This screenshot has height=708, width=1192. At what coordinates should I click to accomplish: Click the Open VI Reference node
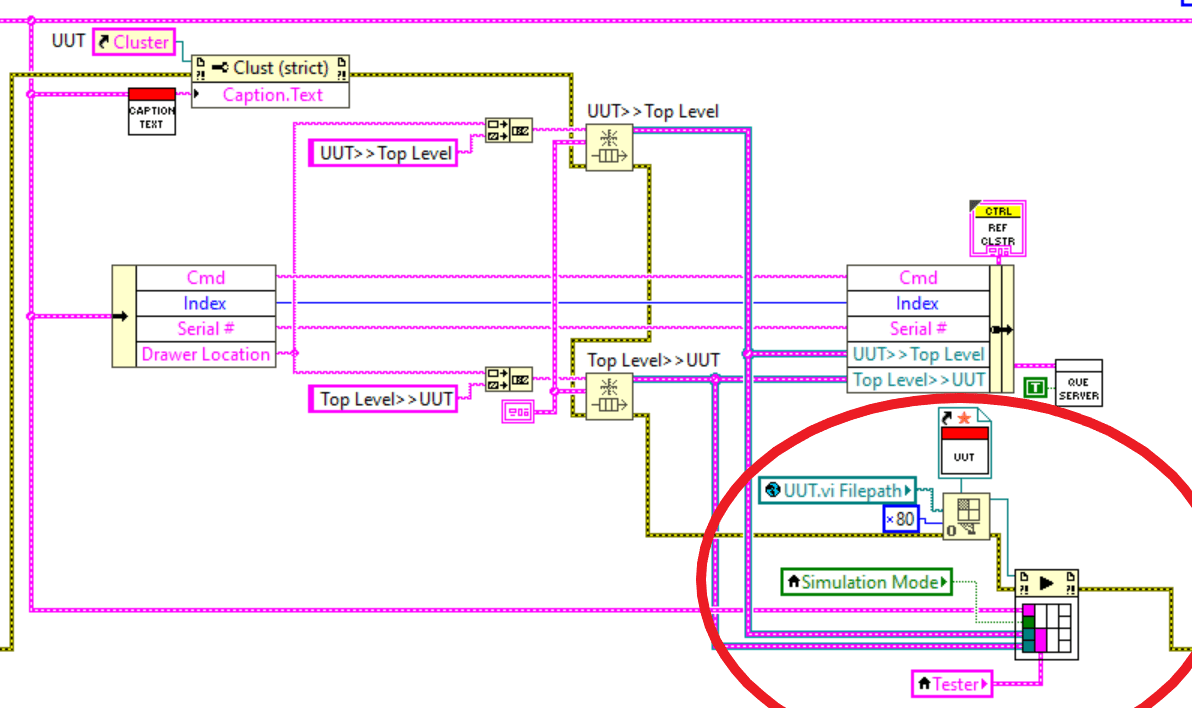[x=968, y=517]
